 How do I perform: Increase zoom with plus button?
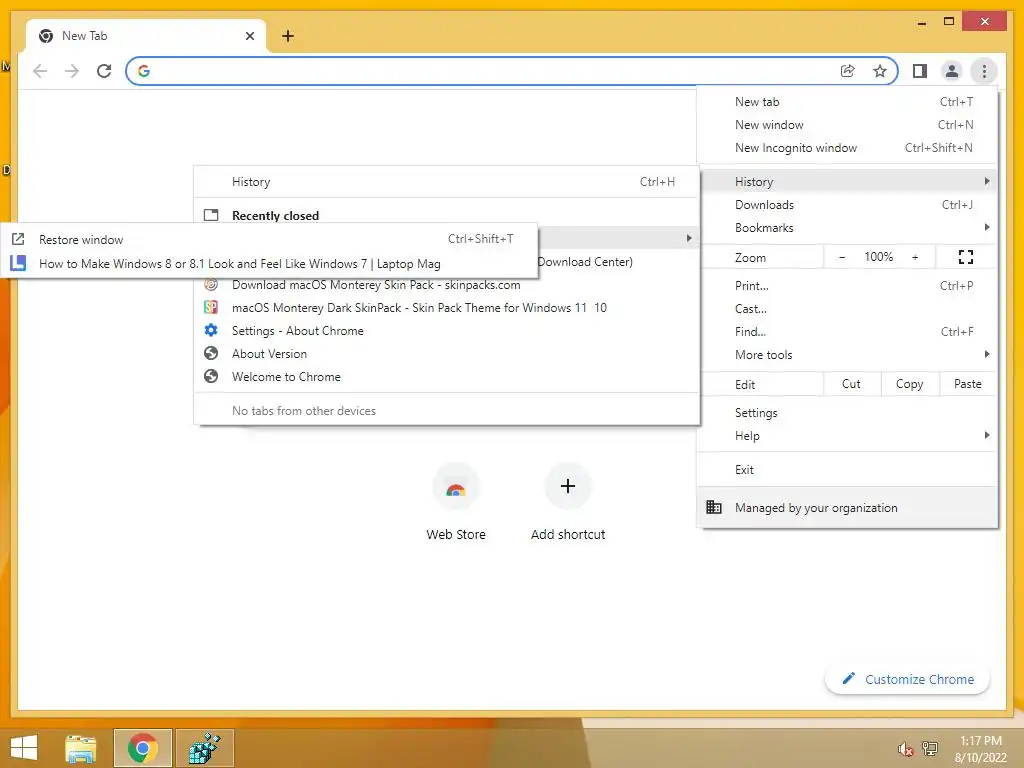(915, 257)
